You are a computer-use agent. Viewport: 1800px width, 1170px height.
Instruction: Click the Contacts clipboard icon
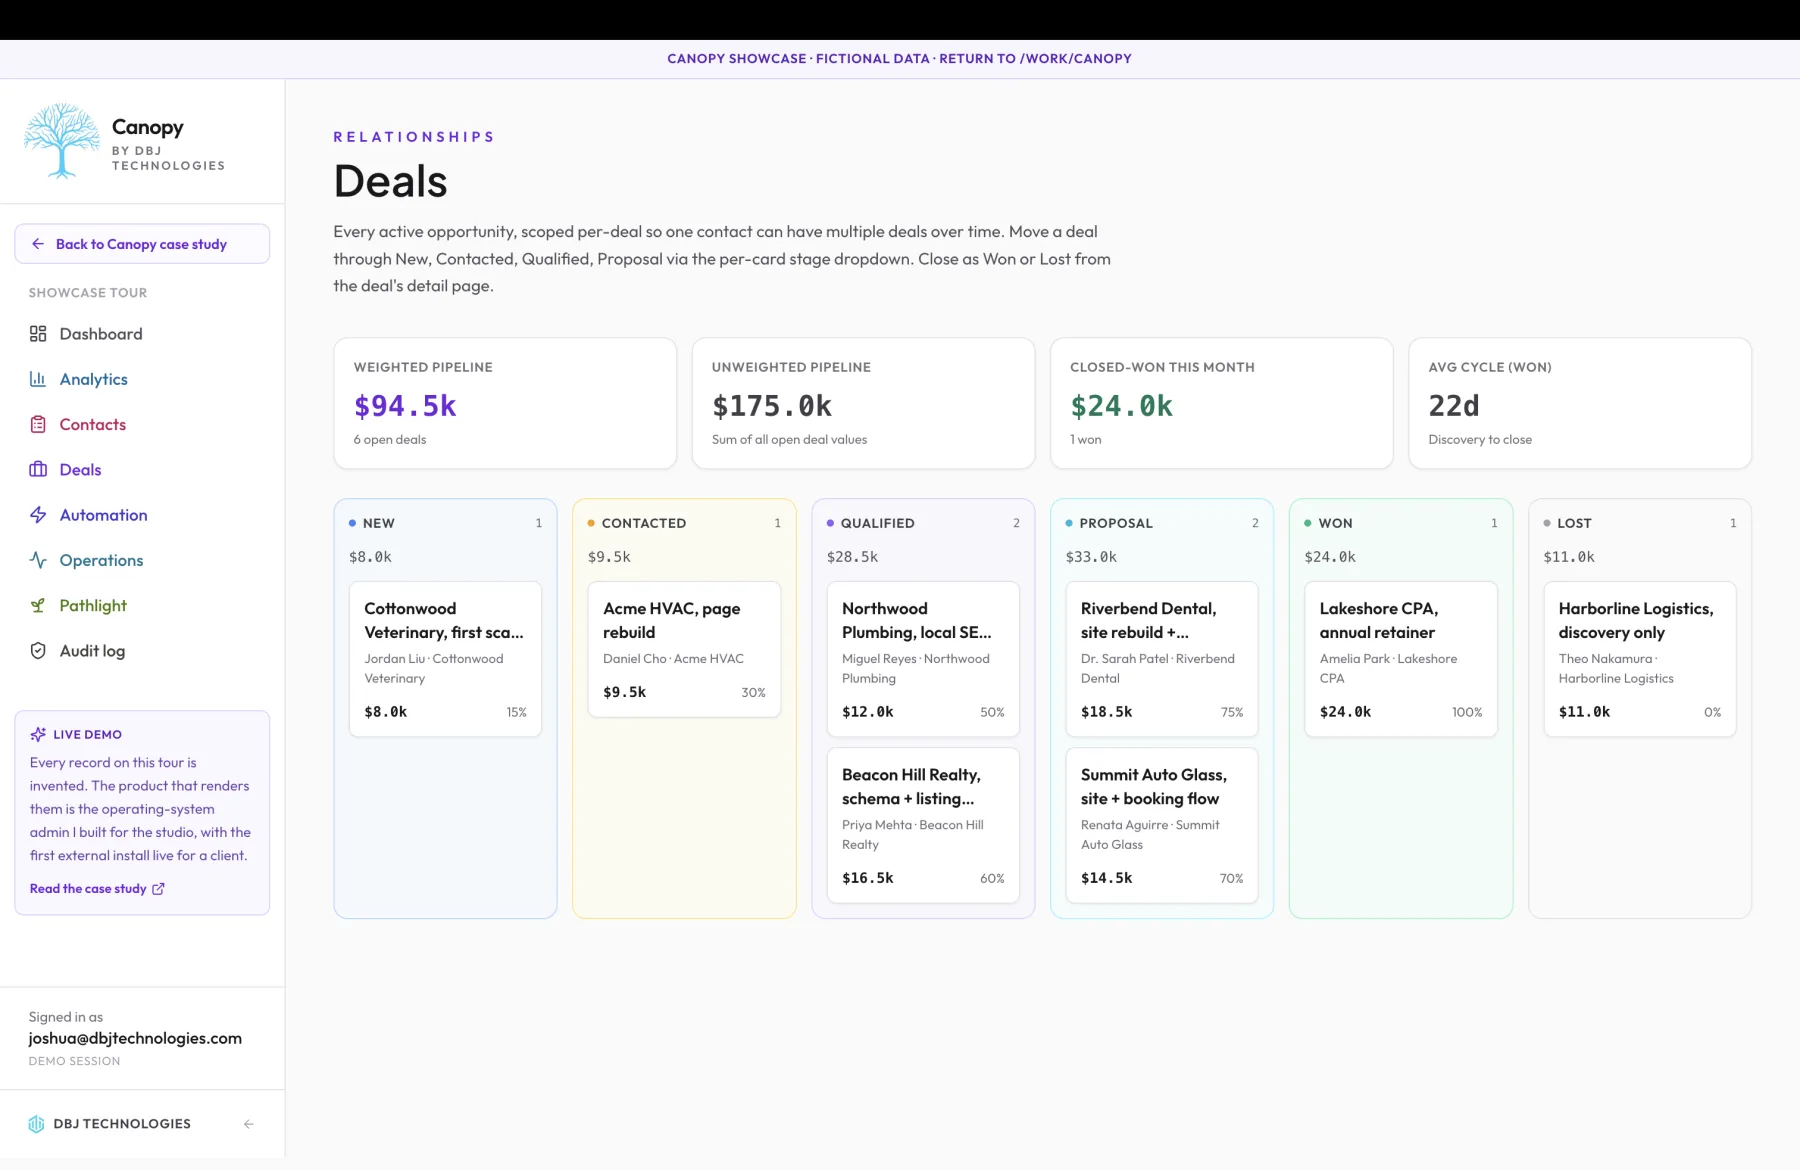coord(38,424)
